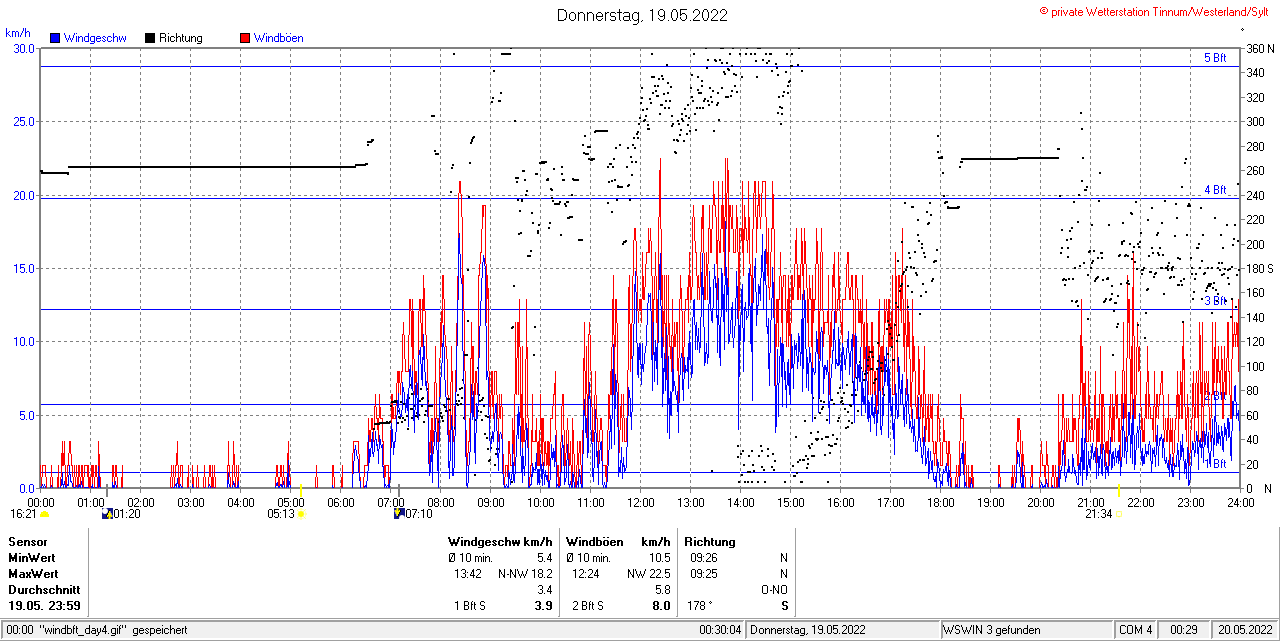Click the 00:29 status bar field
Screen dimensions: 1280x641
point(1184,630)
